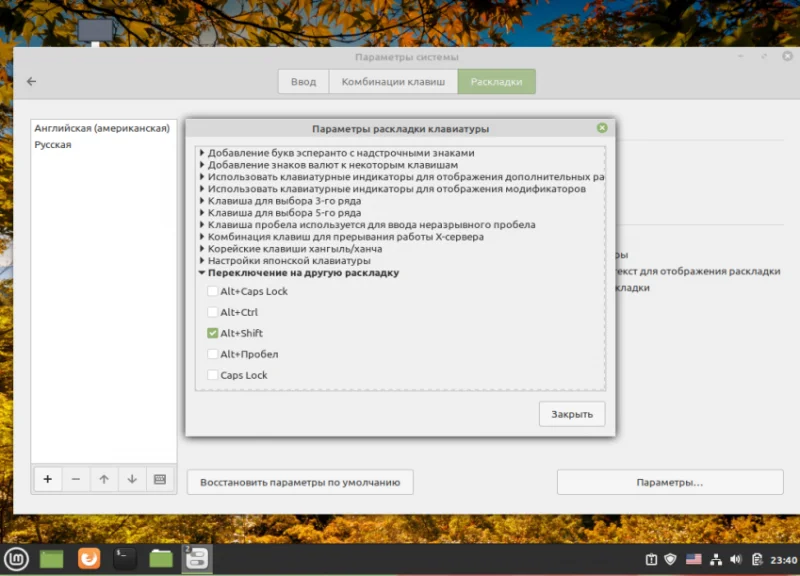Screen dimensions: 800x576
Task: Move the layout up with the arrow
Action: 104,479
